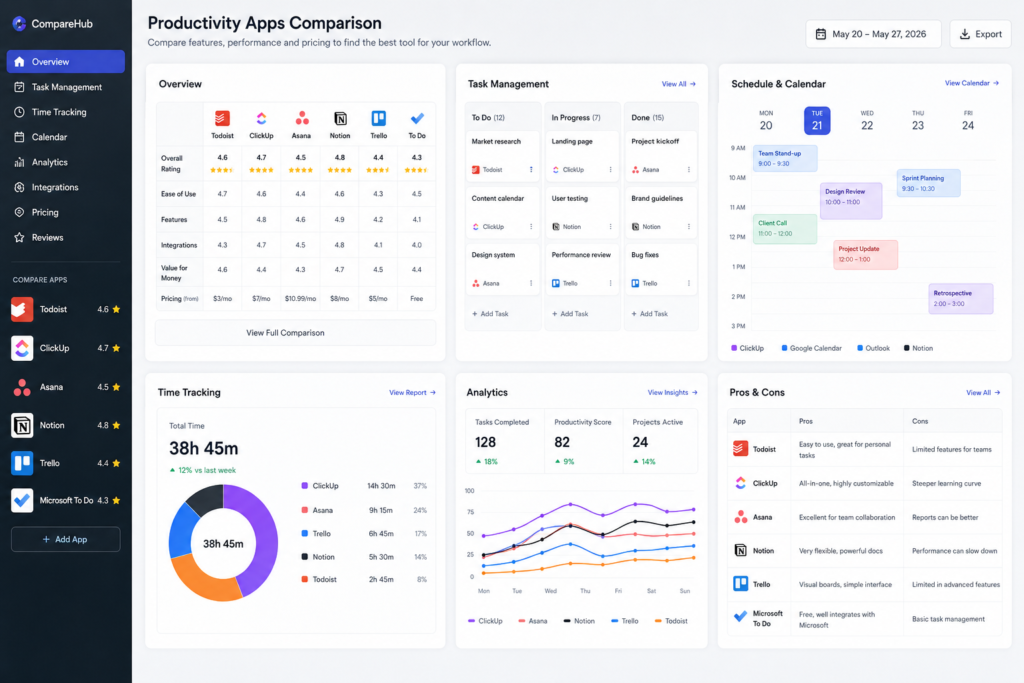Image resolution: width=1024 pixels, height=683 pixels.
Task: Open Task Management in the sidebar
Action: (x=65, y=87)
